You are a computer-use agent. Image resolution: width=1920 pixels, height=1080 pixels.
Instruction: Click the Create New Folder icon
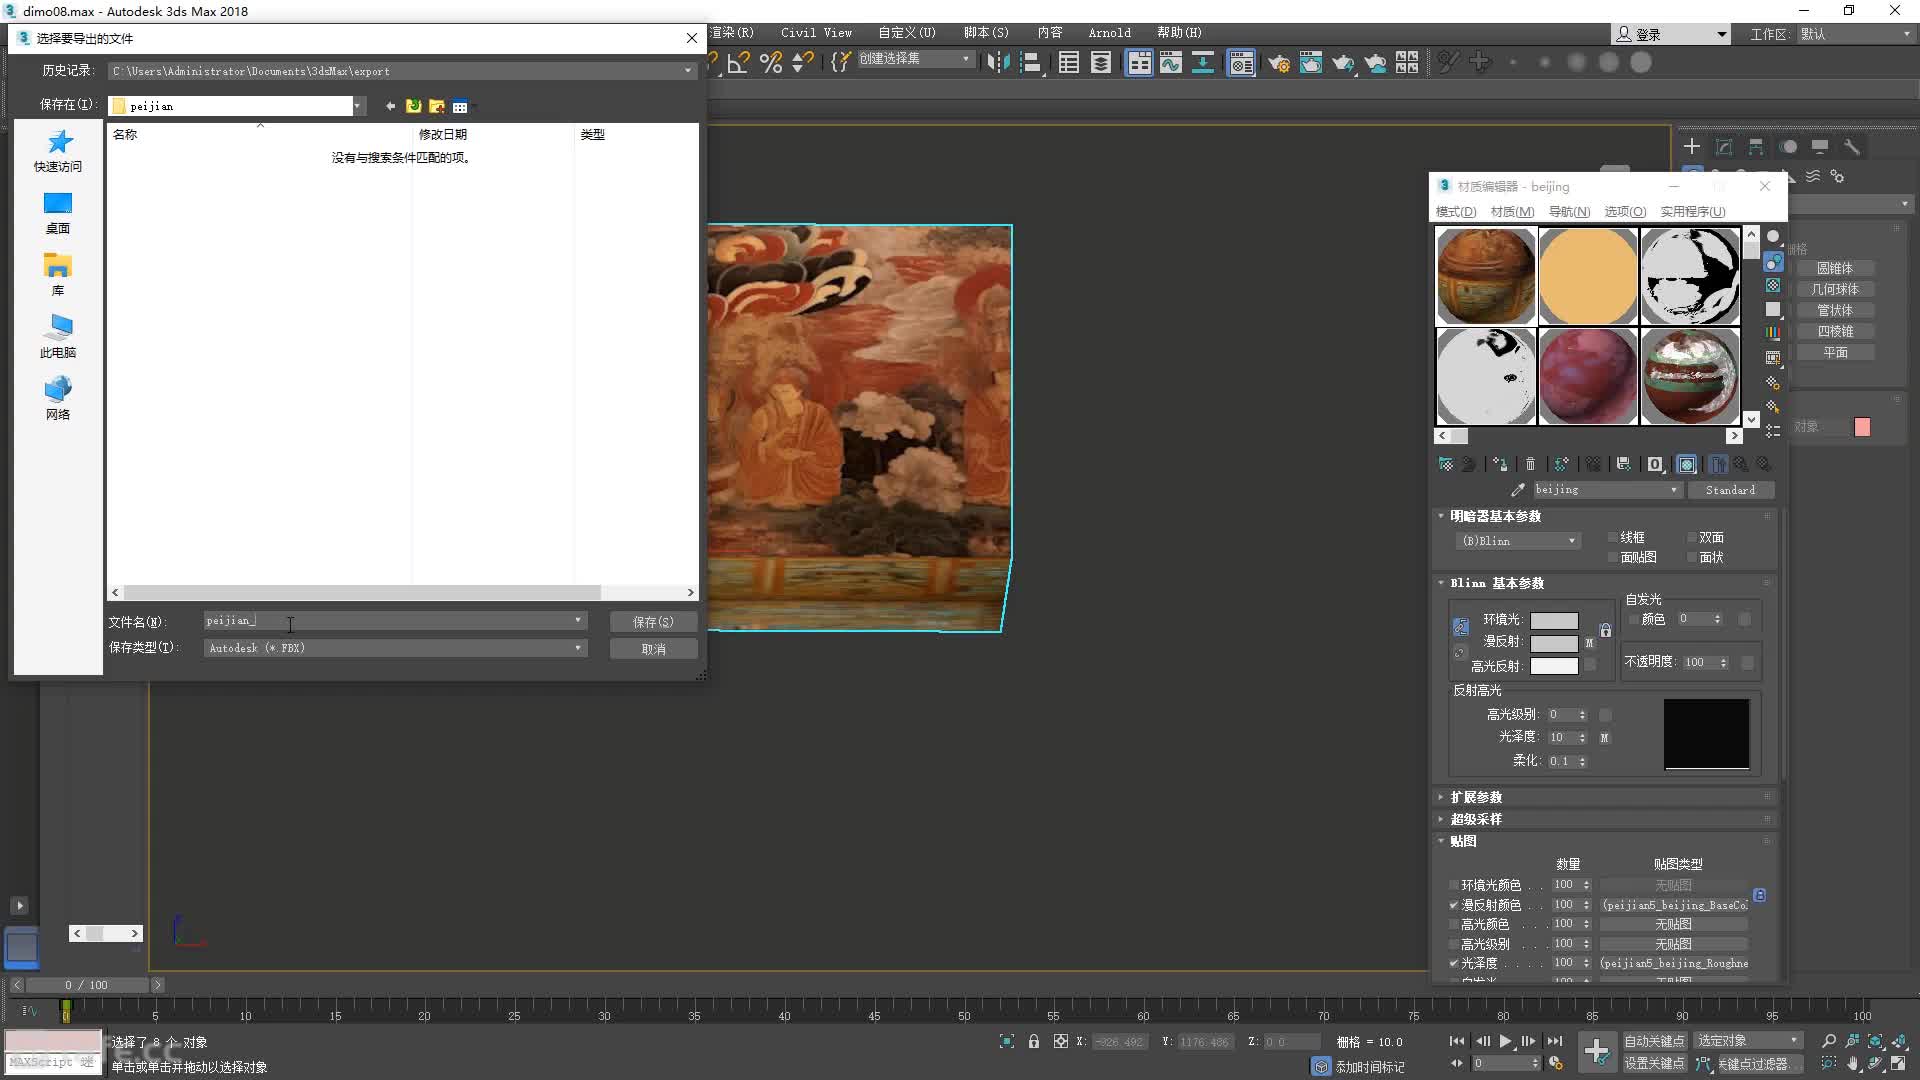[436, 106]
